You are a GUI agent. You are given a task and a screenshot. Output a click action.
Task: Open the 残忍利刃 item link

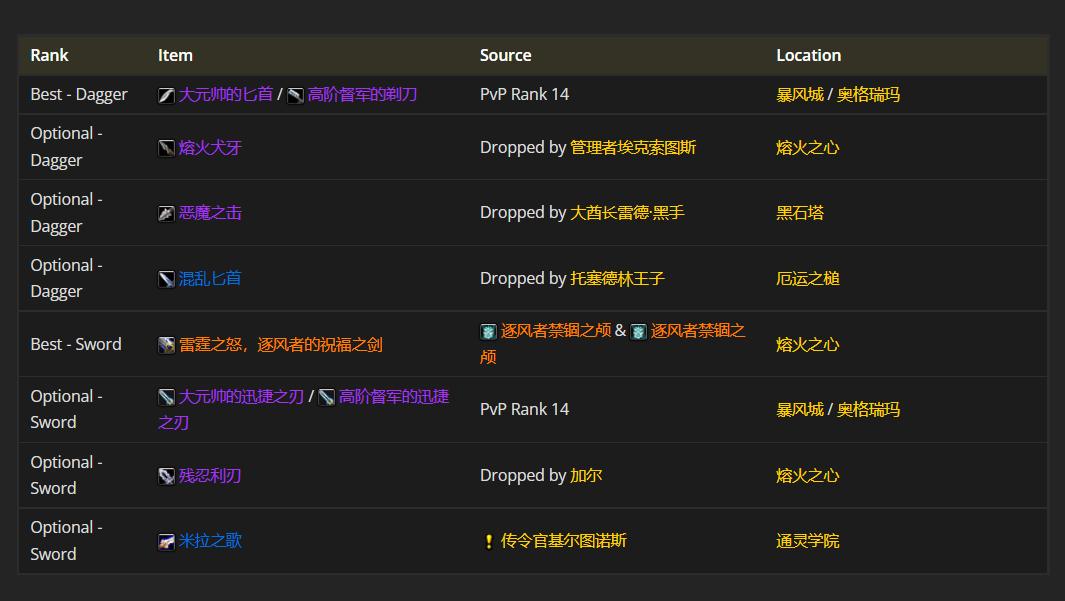click(210, 475)
